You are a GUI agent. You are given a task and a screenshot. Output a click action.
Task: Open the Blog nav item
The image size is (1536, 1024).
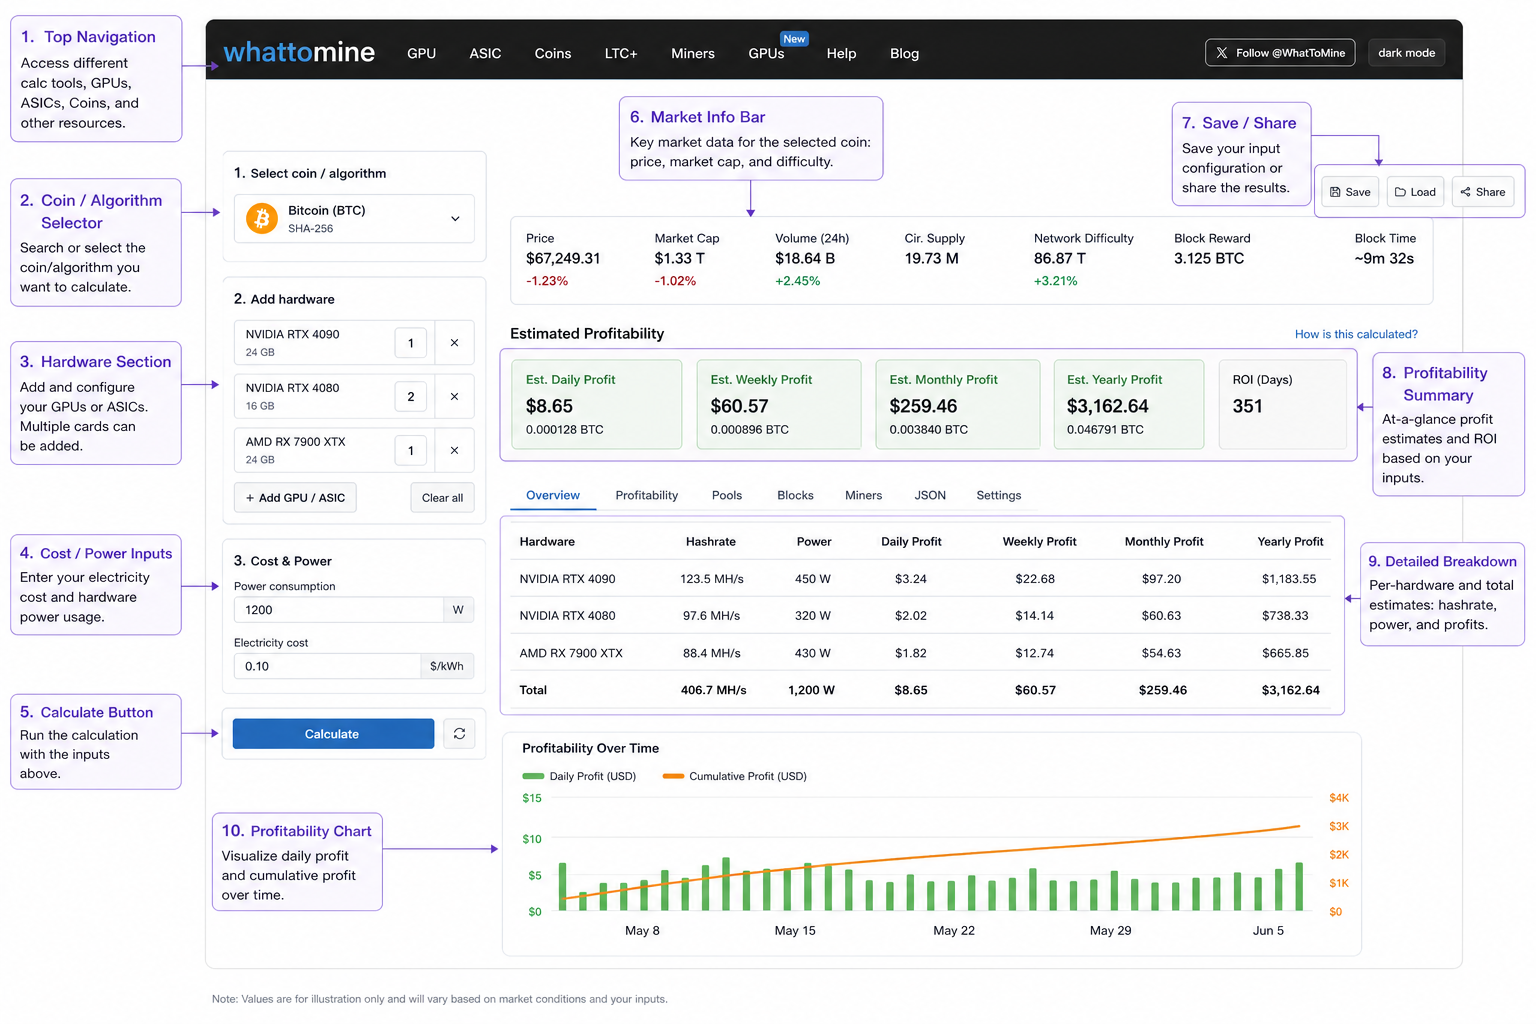tap(904, 53)
